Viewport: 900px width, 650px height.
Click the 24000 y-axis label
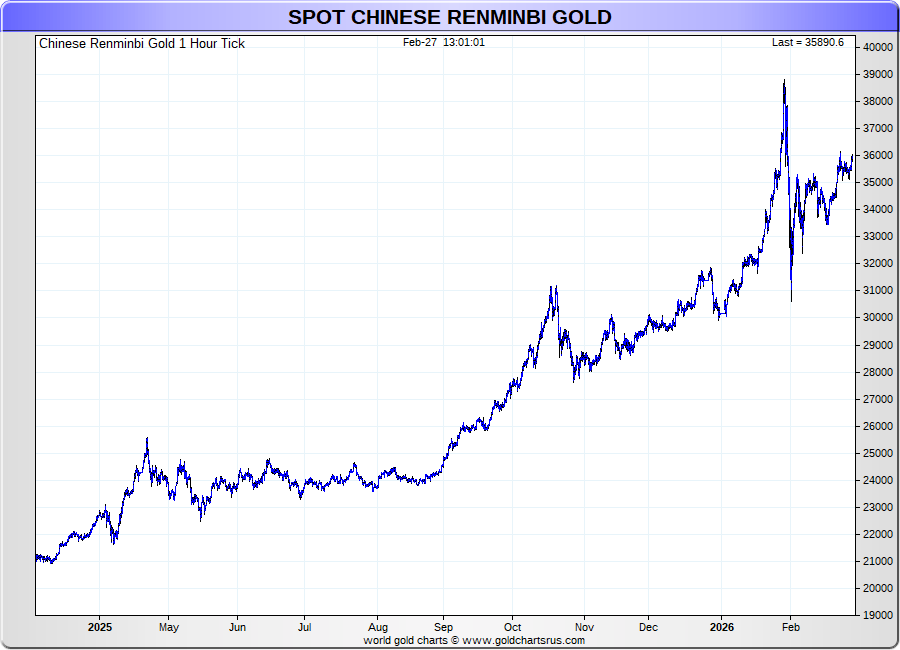point(878,480)
